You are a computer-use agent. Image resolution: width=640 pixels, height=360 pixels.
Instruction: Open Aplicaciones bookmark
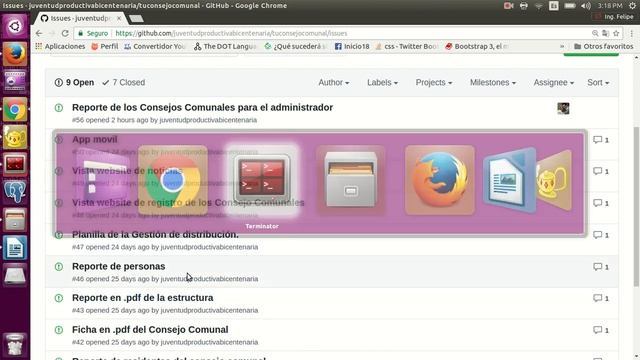click(x=60, y=47)
